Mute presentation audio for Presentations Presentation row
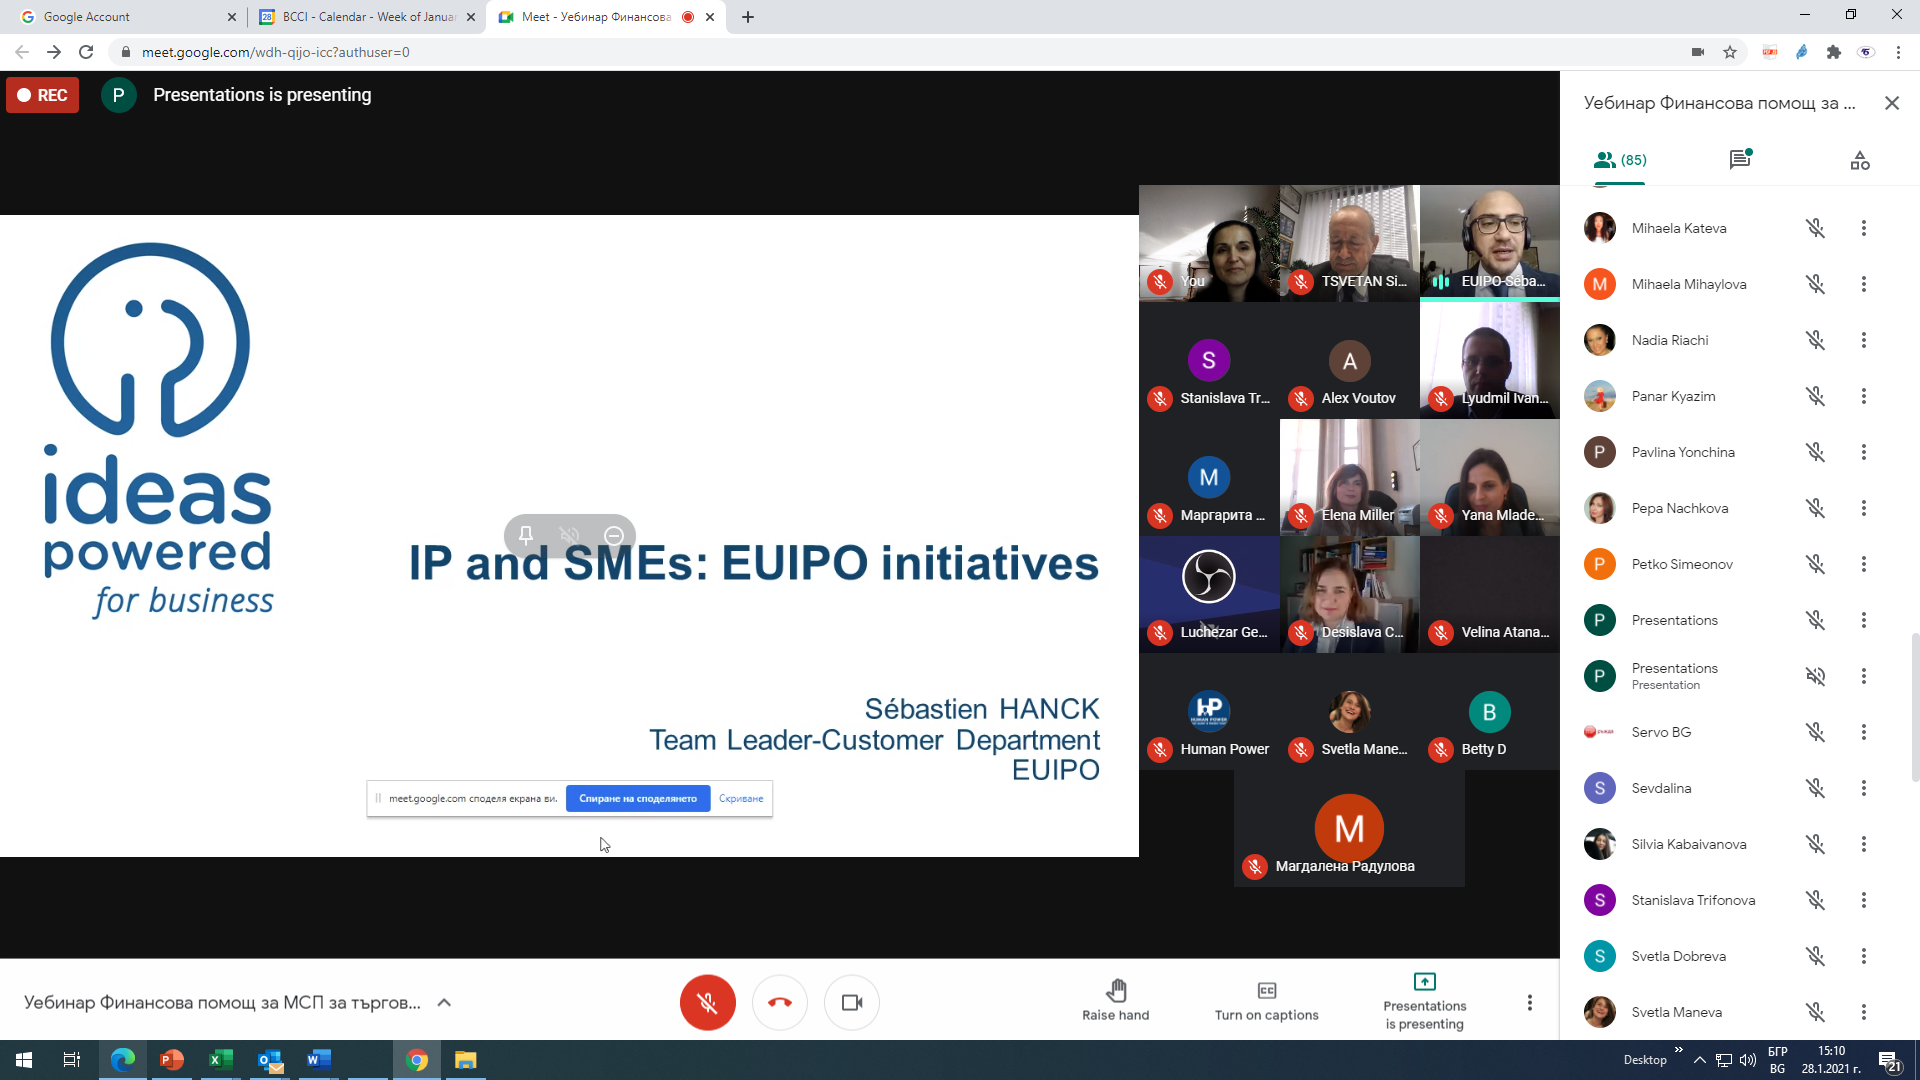 coord(1815,676)
